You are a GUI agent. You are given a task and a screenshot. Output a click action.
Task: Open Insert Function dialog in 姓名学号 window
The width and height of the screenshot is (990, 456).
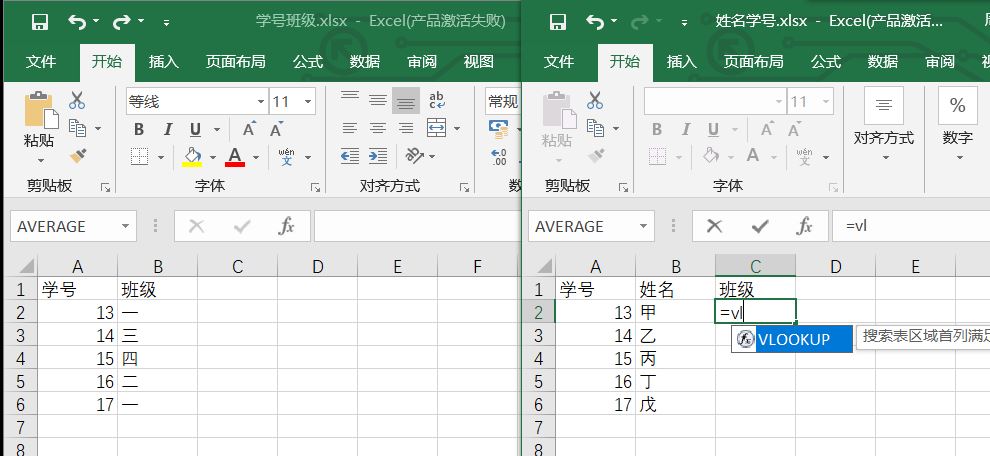pyautogui.click(x=804, y=226)
